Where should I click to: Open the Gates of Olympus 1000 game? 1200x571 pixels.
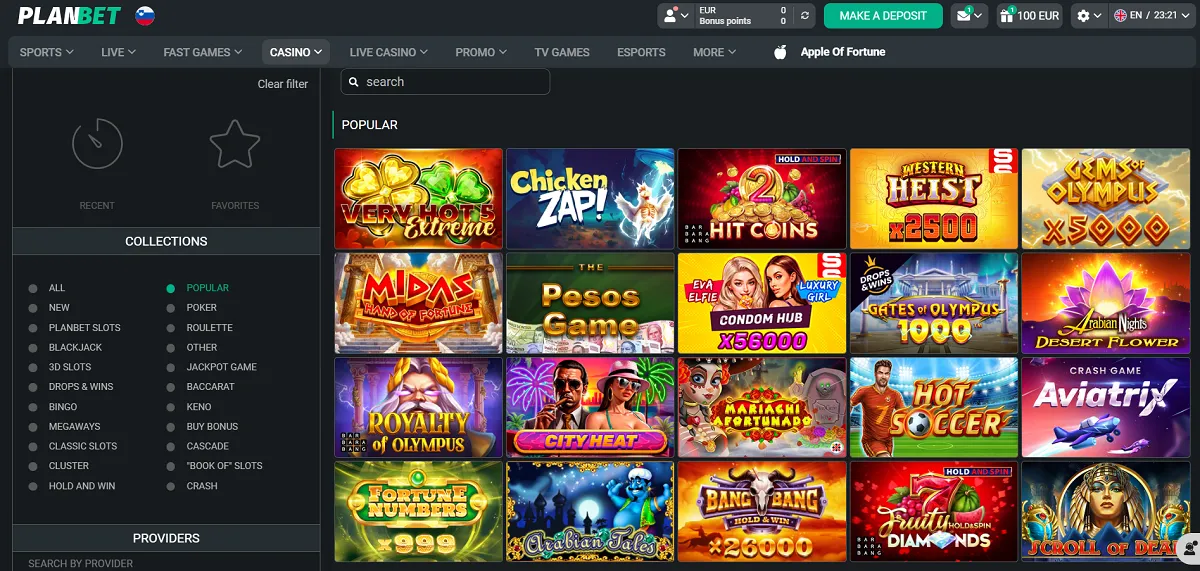pyautogui.click(x=934, y=303)
